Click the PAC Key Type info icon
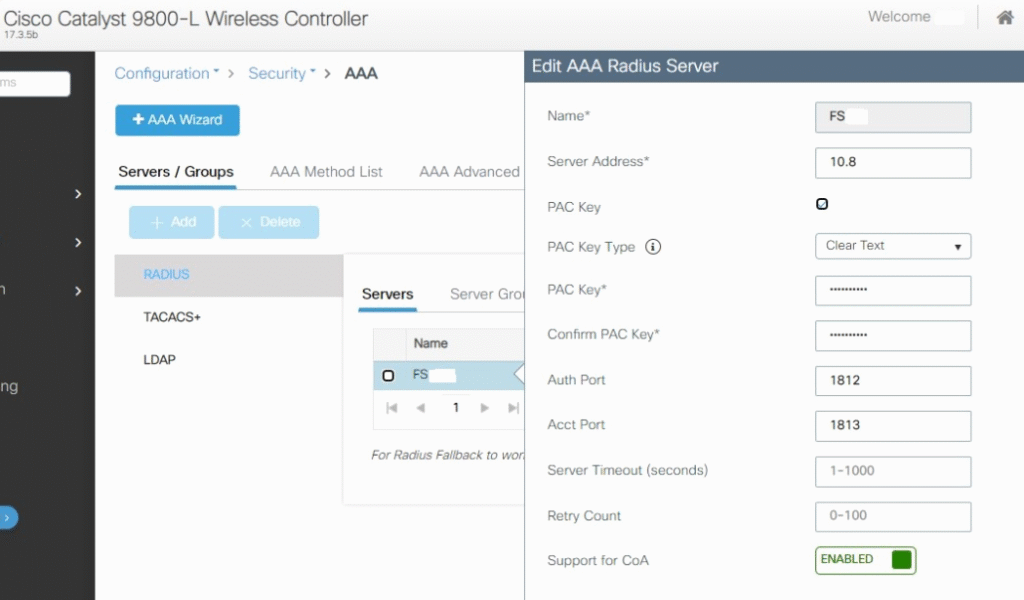This screenshot has height=600, width=1024. tap(652, 247)
